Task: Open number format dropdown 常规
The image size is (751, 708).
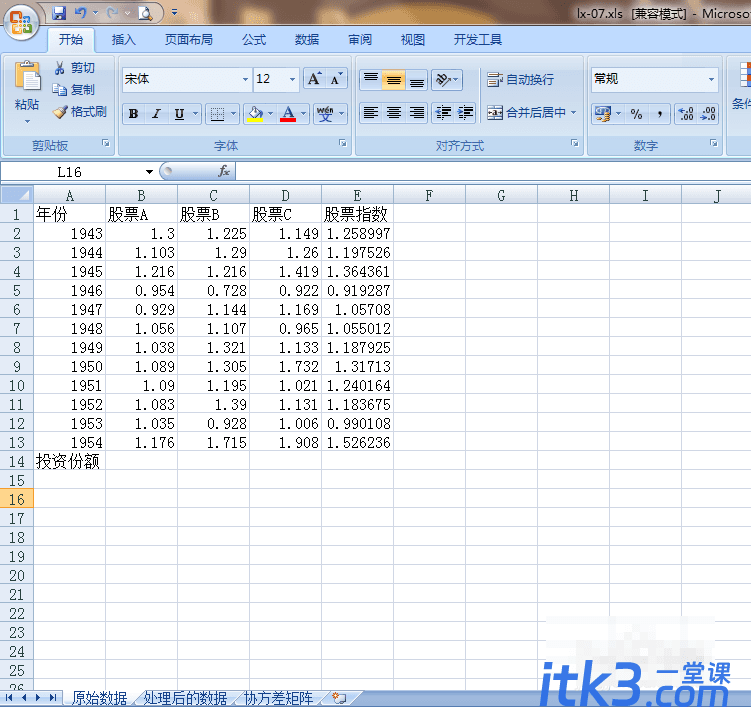Action: 711,79
